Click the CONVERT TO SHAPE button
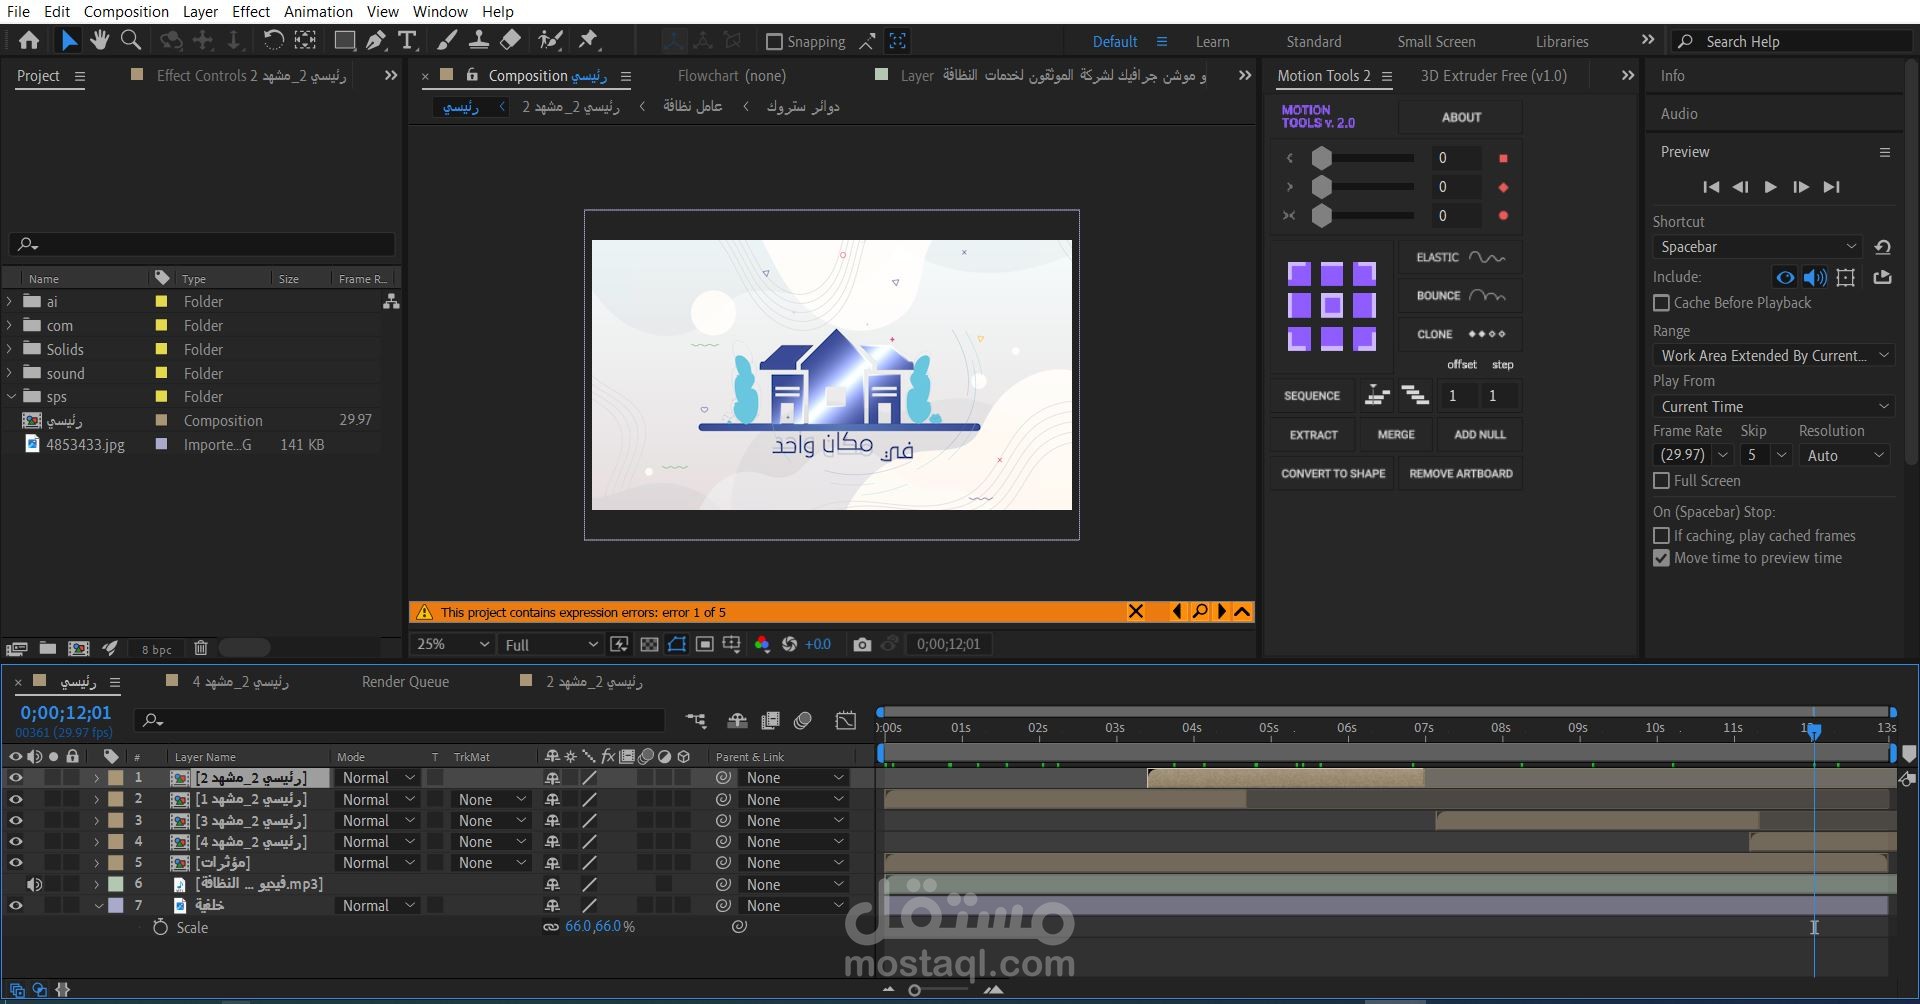The height and width of the screenshot is (1004, 1920). pyautogui.click(x=1333, y=474)
